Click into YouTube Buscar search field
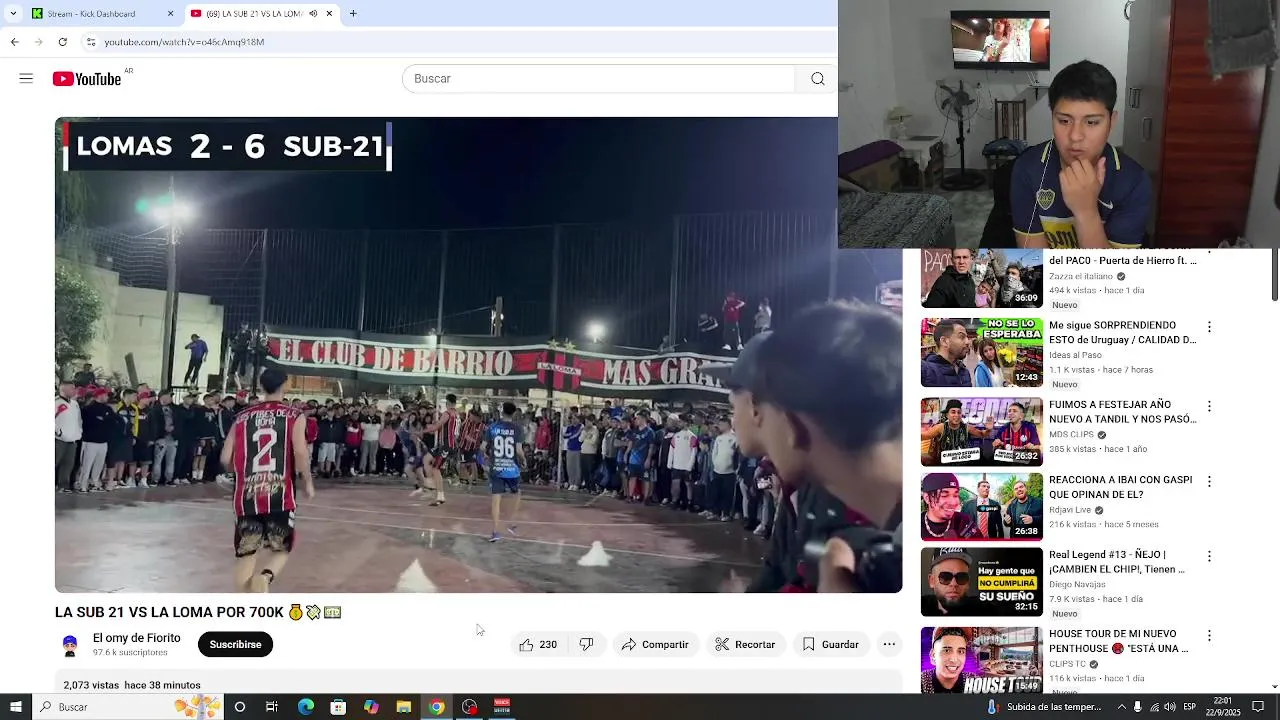The height and width of the screenshot is (720, 1280). click(598, 79)
